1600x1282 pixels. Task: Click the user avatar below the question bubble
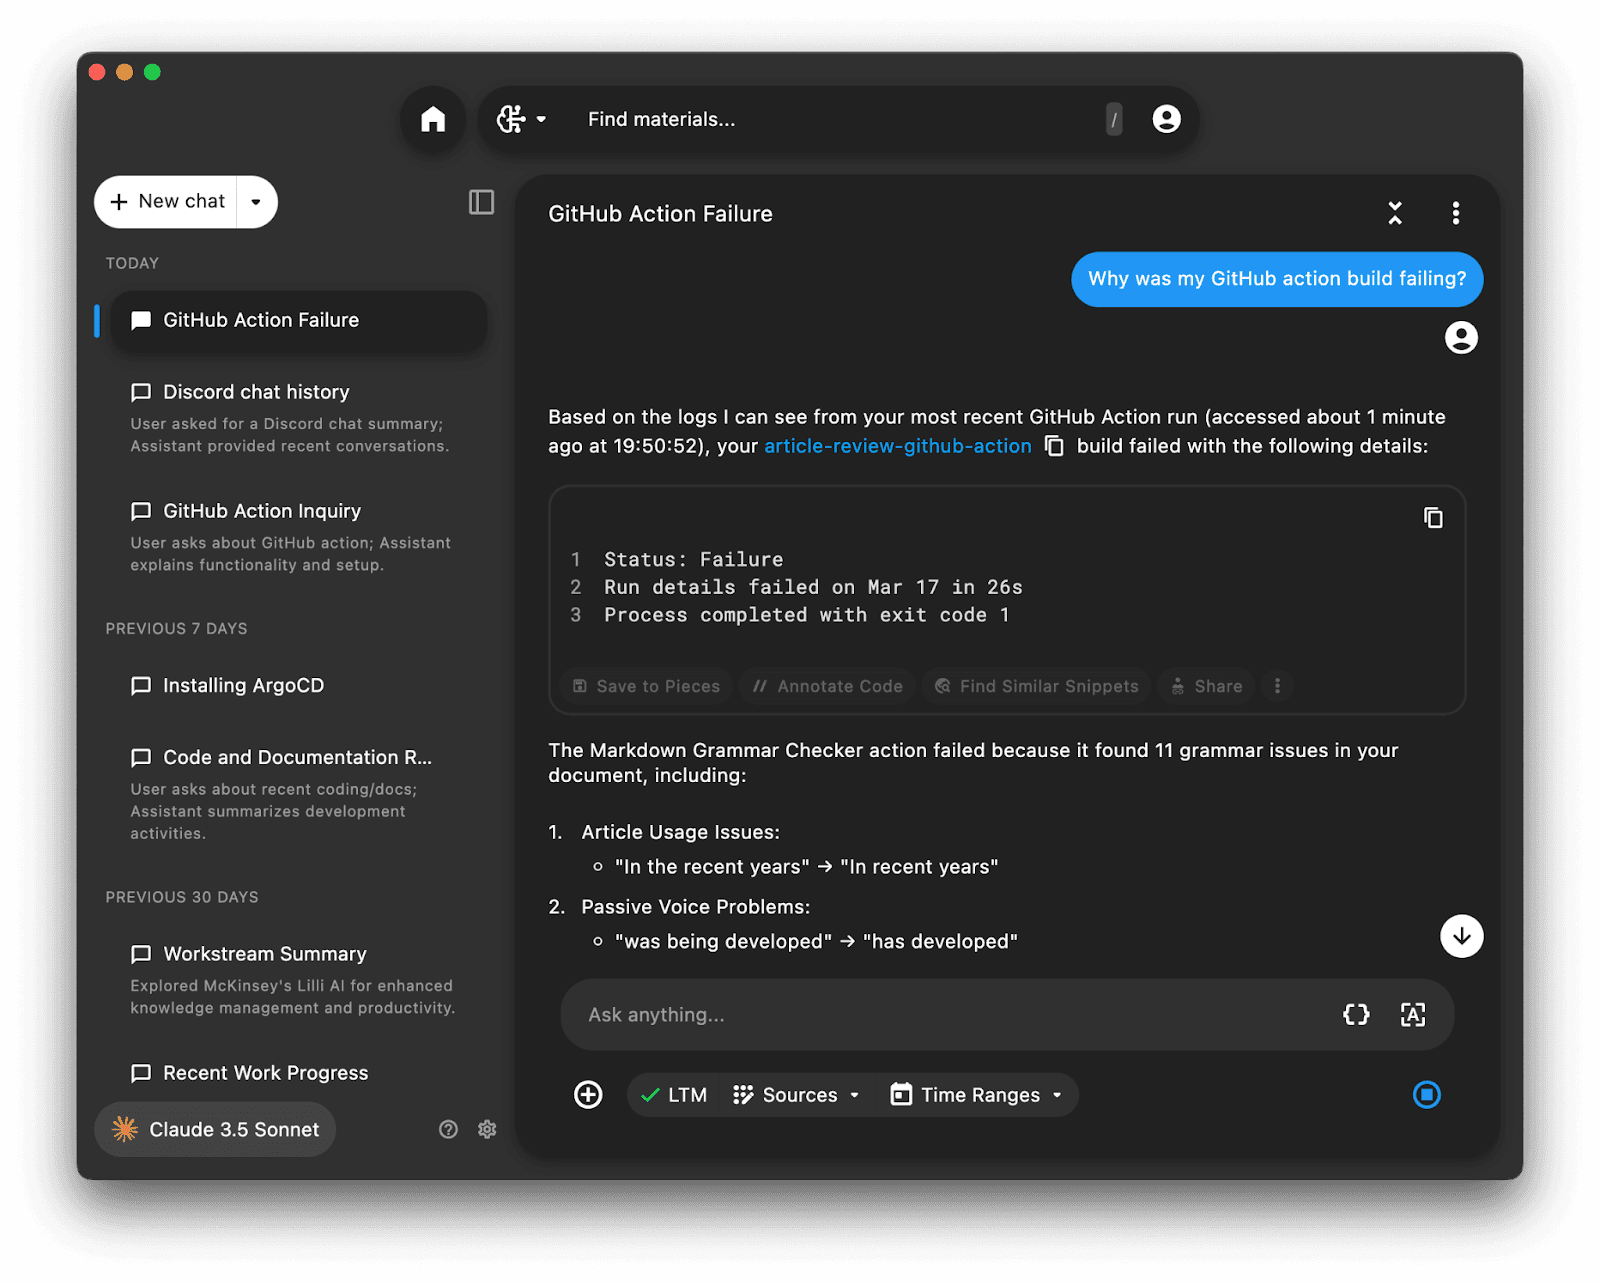(x=1461, y=338)
